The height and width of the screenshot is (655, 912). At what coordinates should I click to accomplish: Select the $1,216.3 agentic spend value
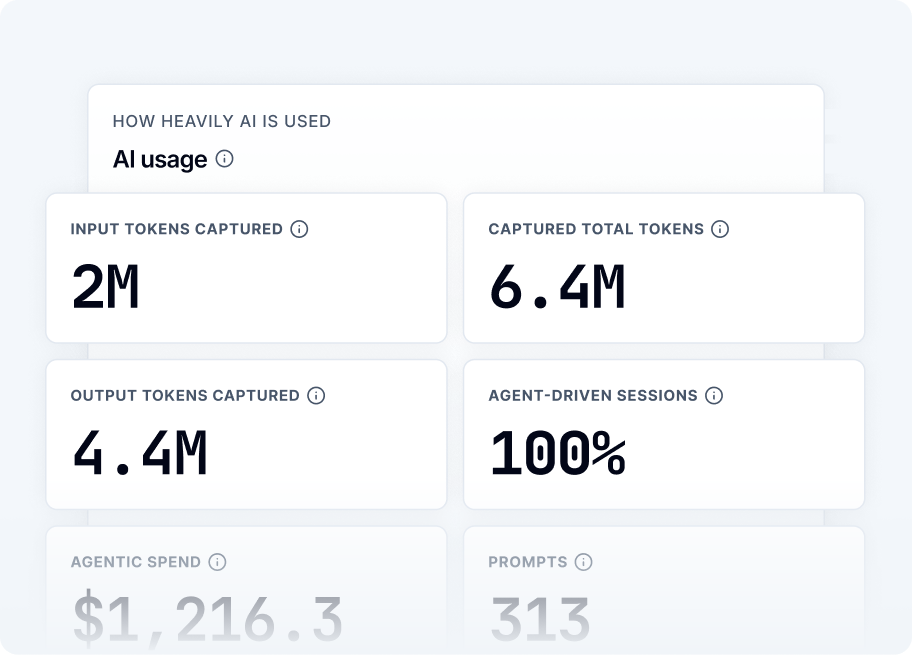tap(208, 619)
